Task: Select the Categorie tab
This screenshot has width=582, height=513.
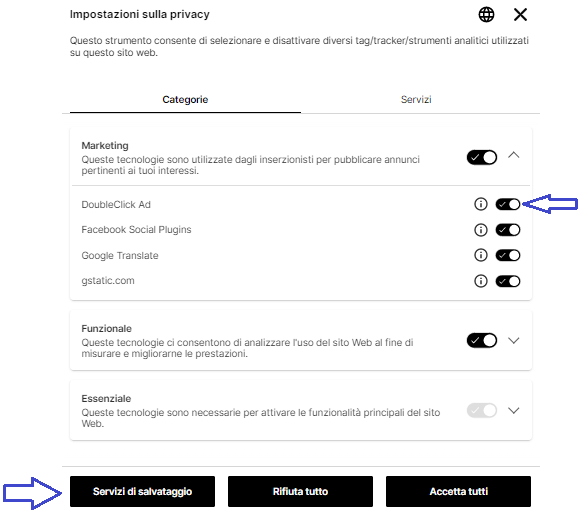Action: click(185, 99)
